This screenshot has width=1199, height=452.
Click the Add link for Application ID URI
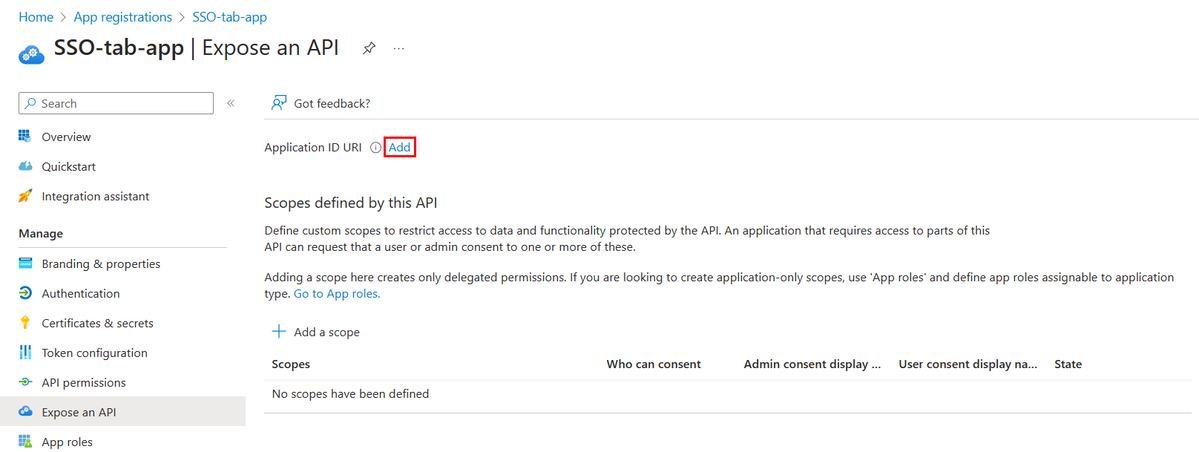pyautogui.click(x=400, y=147)
